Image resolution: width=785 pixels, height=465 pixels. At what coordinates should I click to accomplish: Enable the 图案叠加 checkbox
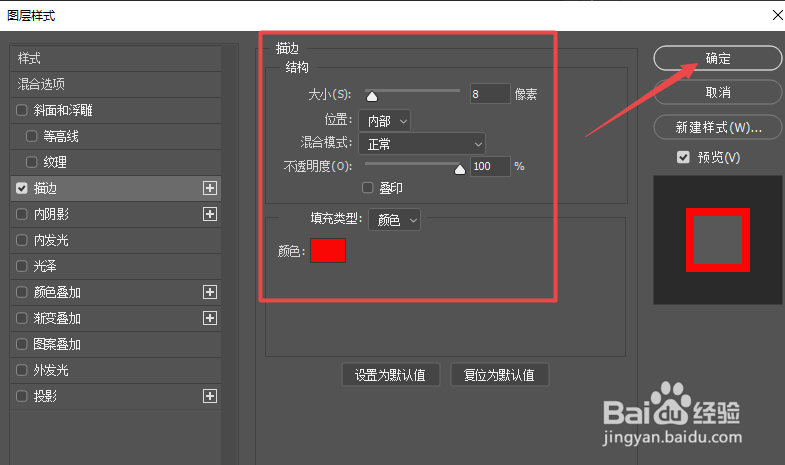click(22, 344)
